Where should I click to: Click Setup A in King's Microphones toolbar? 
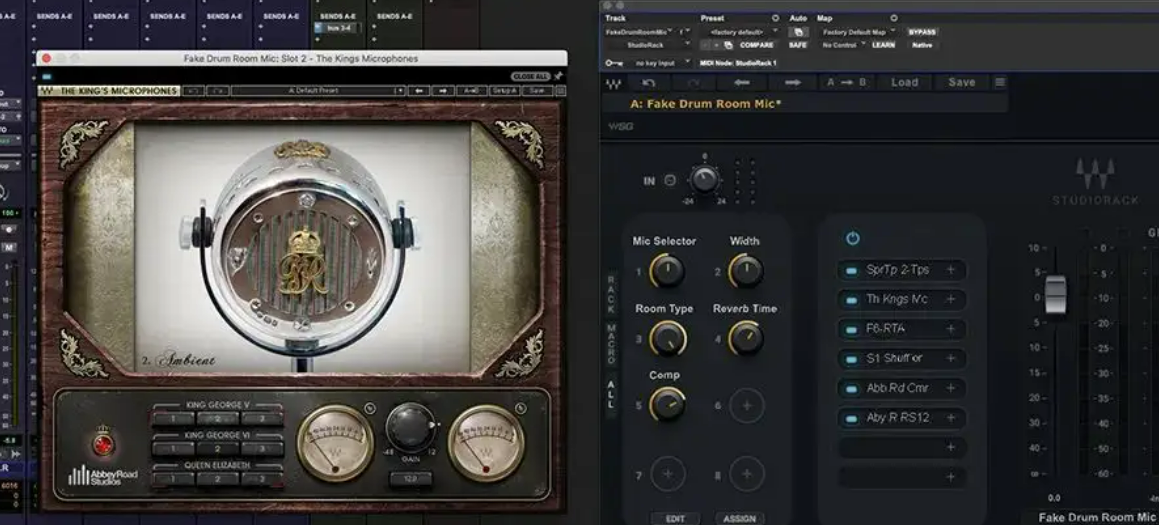[506, 91]
